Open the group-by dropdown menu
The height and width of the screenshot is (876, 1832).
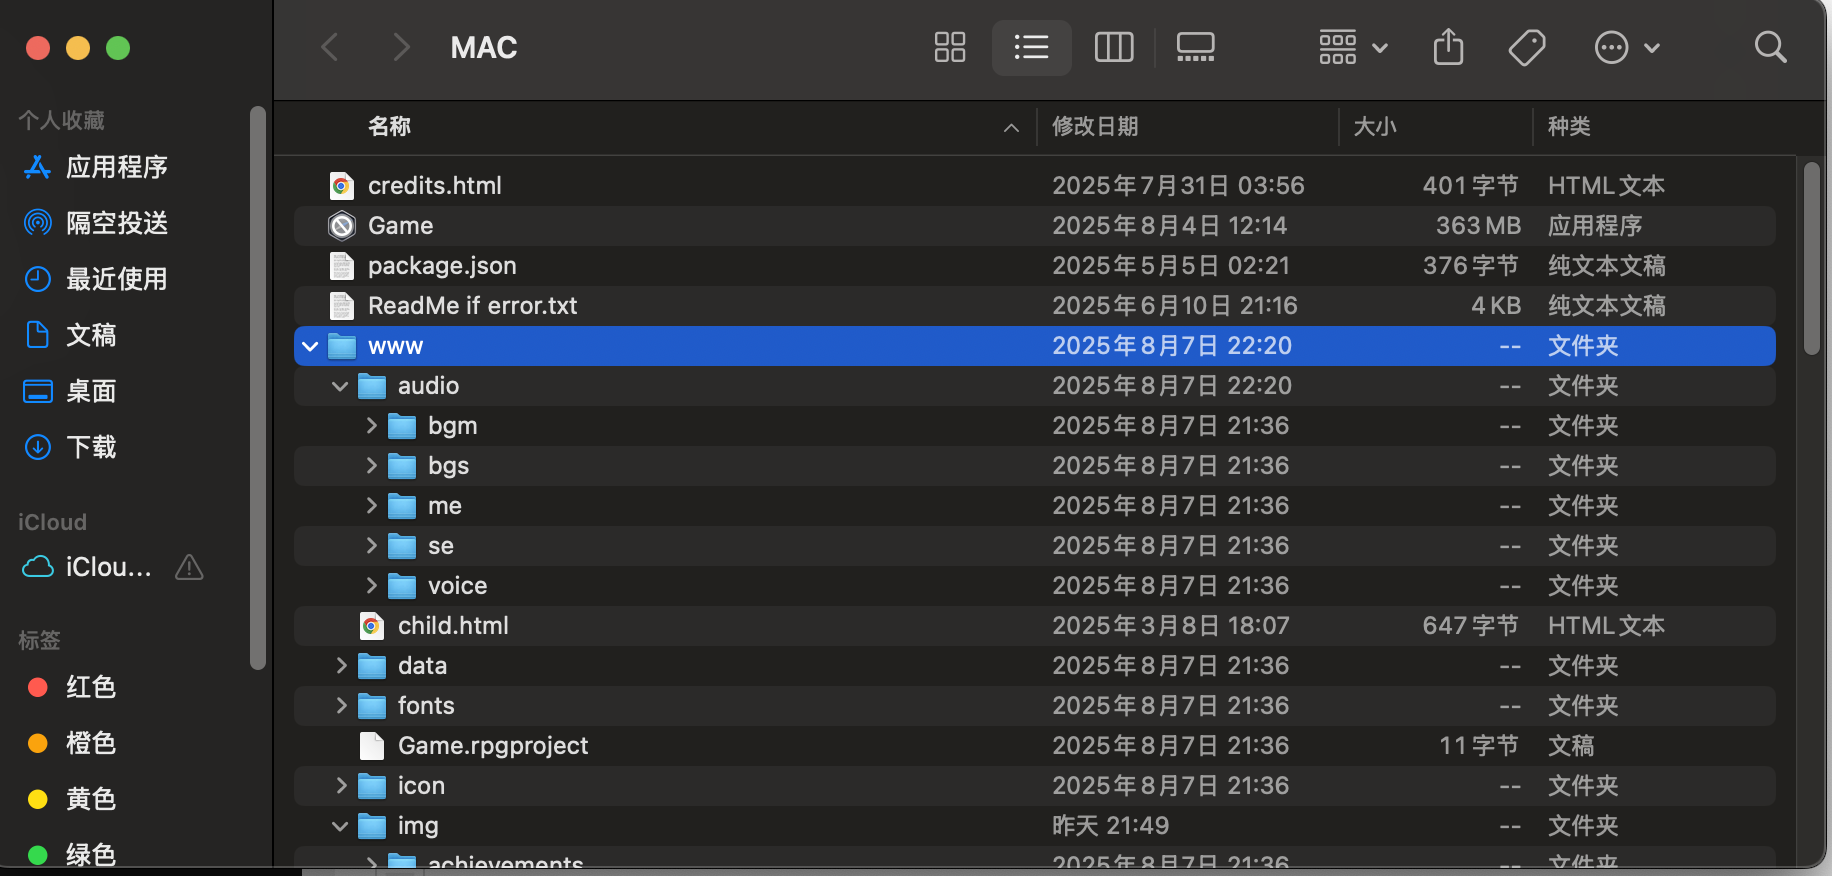pos(1353,47)
